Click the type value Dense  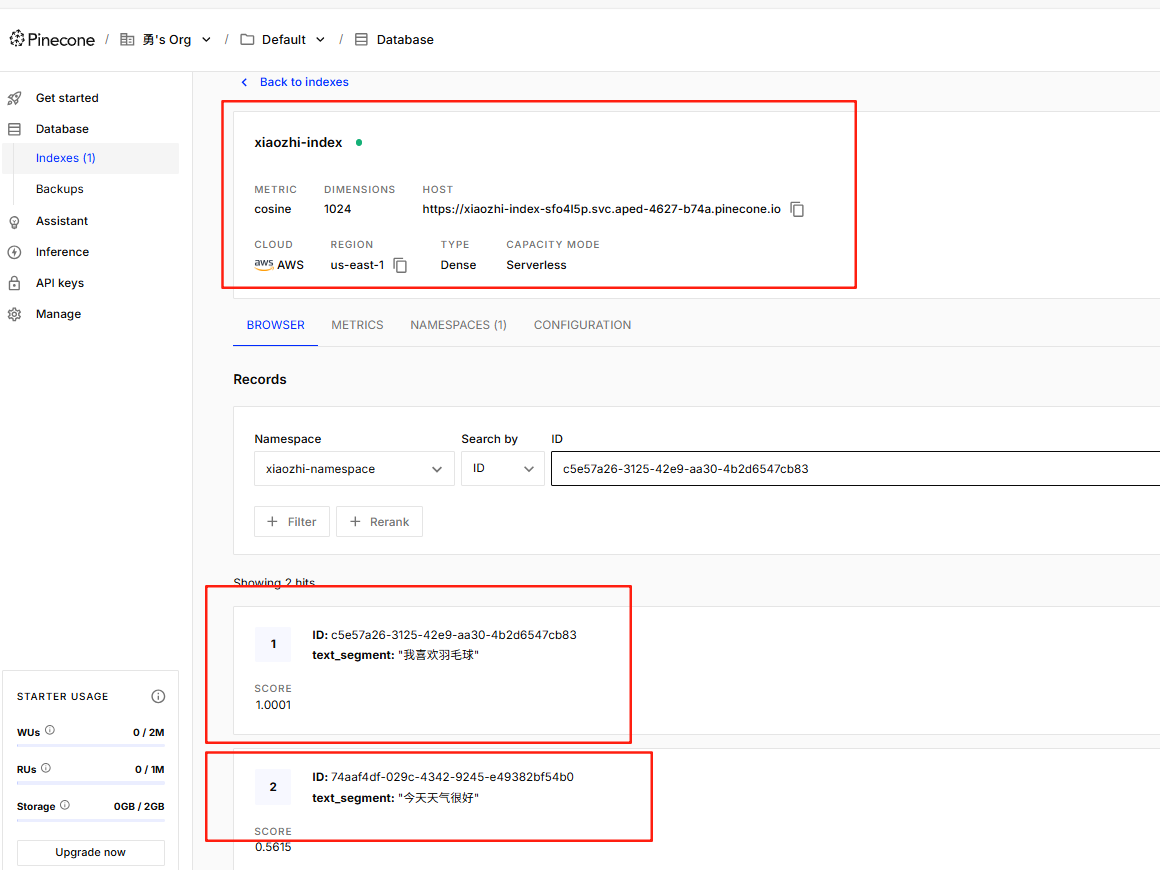(459, 265)
